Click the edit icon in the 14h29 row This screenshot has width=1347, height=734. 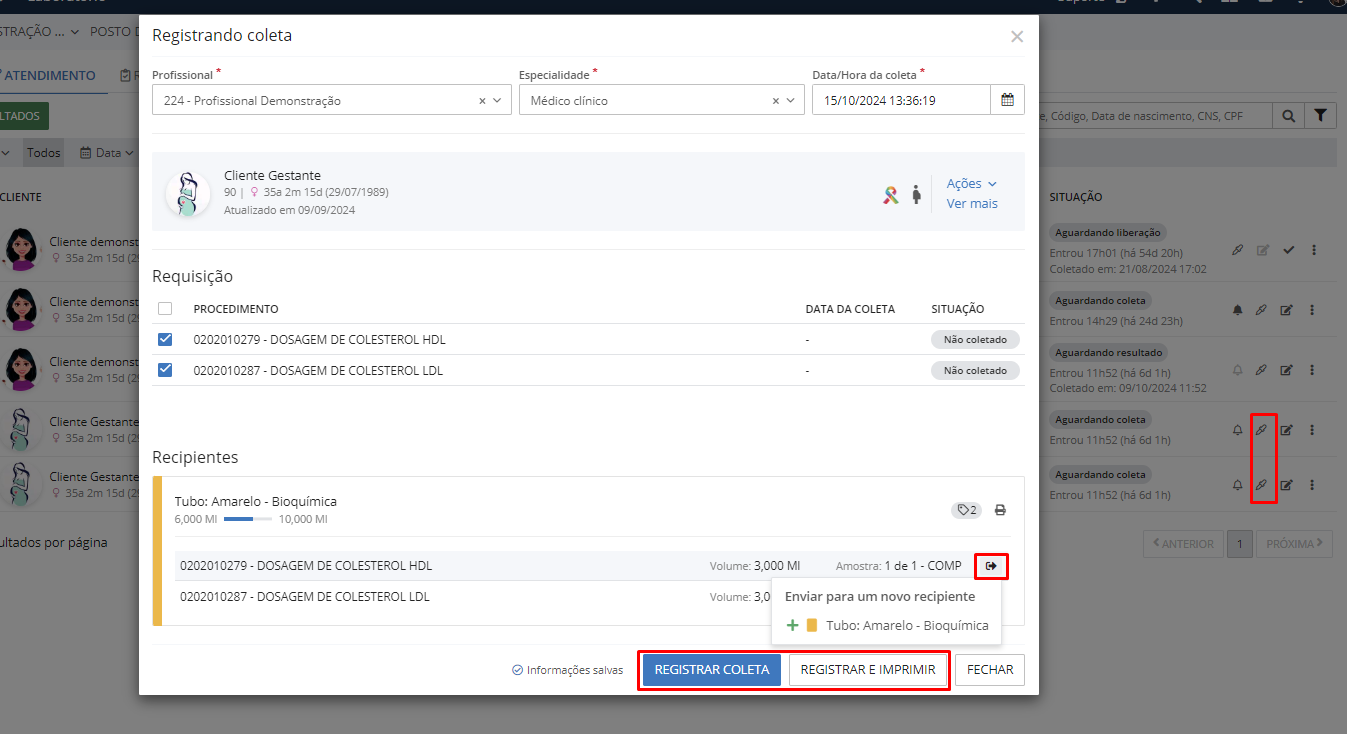coord(1287,310)
